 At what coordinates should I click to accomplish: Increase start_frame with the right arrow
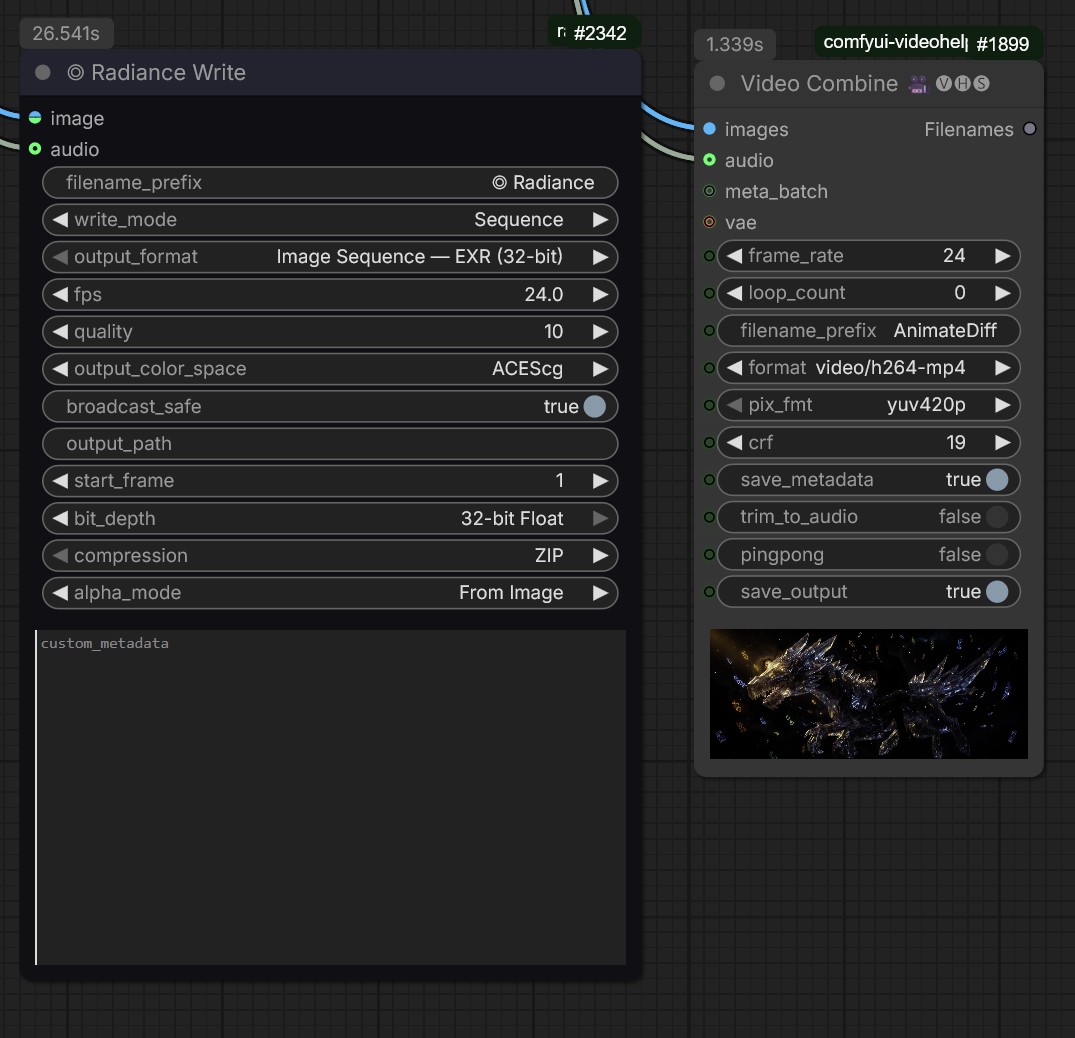coord(601,481)
